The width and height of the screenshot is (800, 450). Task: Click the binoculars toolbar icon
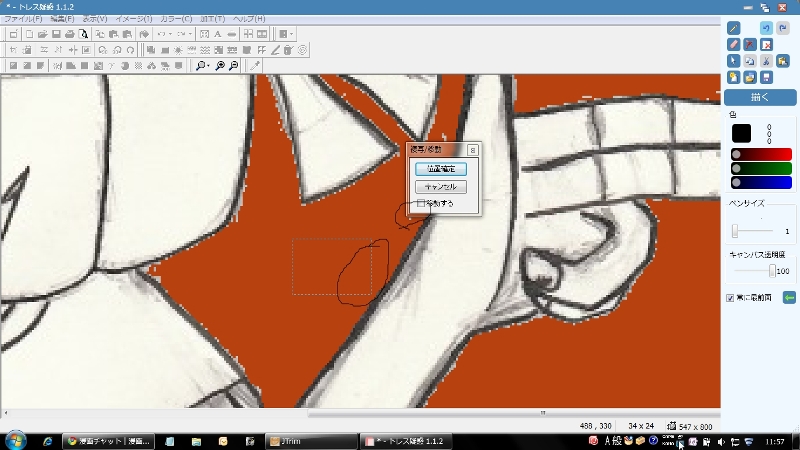152,66
